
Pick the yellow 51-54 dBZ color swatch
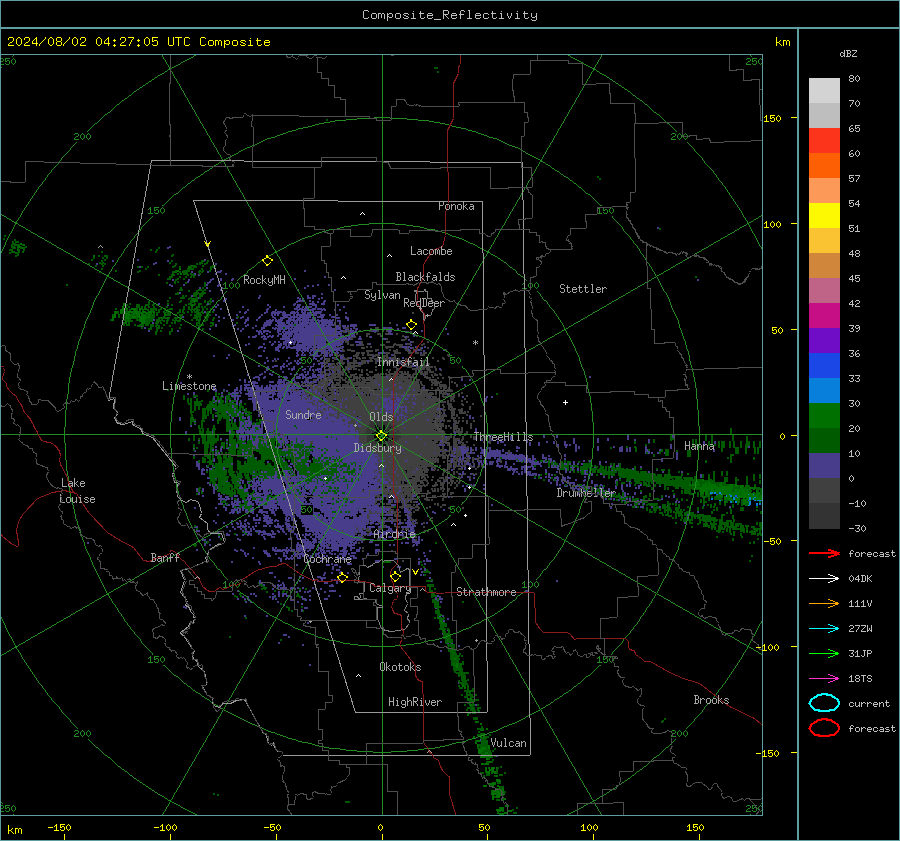[x=824, y=216]
